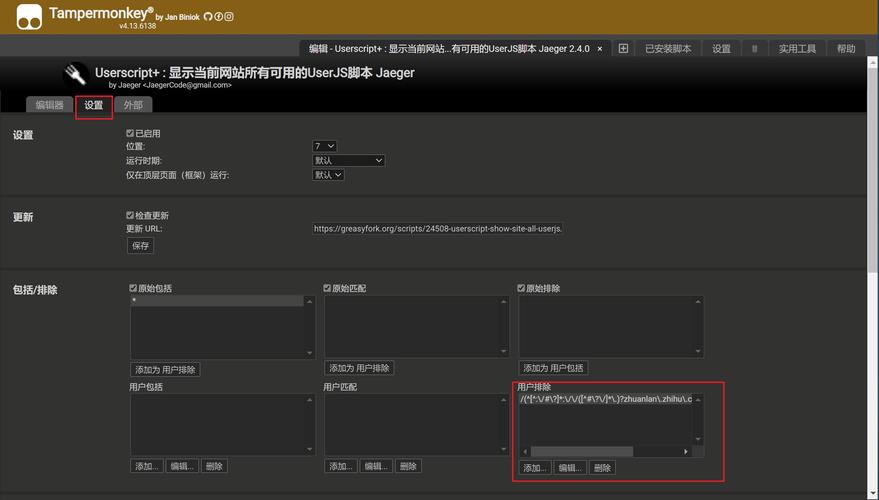Click 添加为 用户排除 under 原始包括
Viewport: 879px width, 500px height.
coord(165,370)
